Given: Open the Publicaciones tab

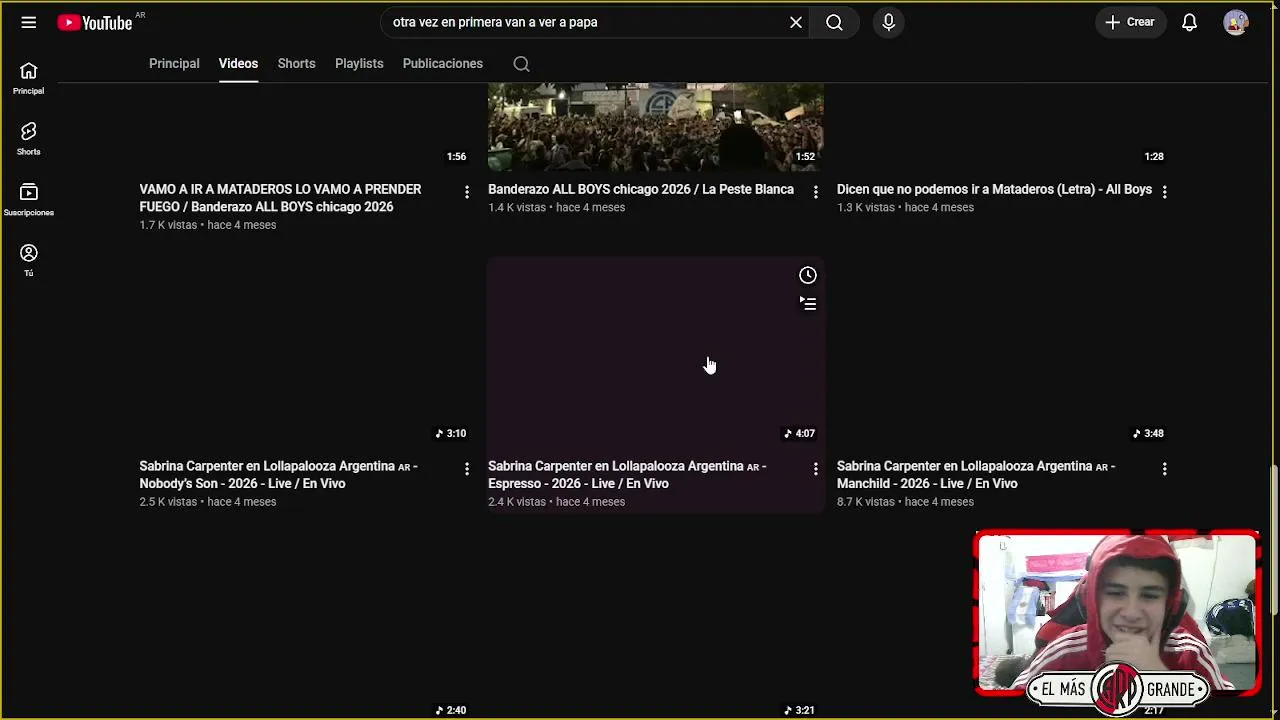Looking at the screenshot, I should pos(442,63).
